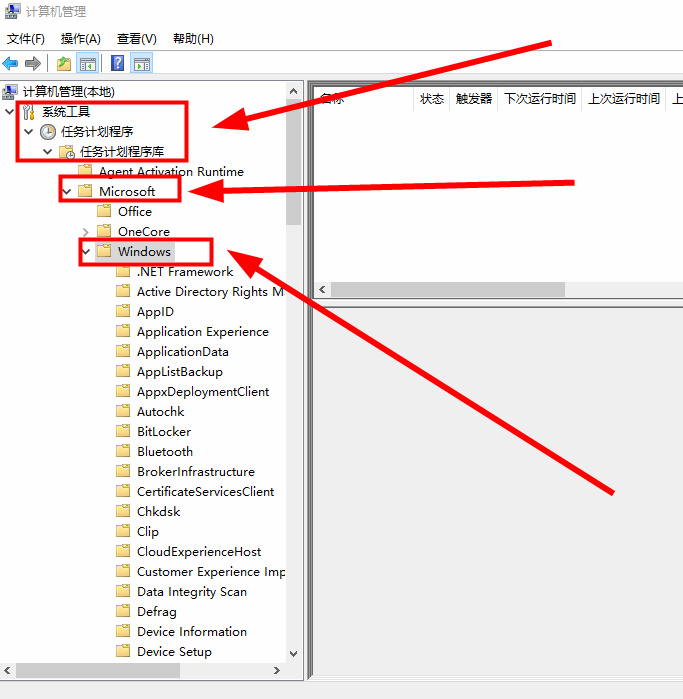Click the Forward arrow toolbar icon
This screenshot has width=683, height=699.
[33, 64]
